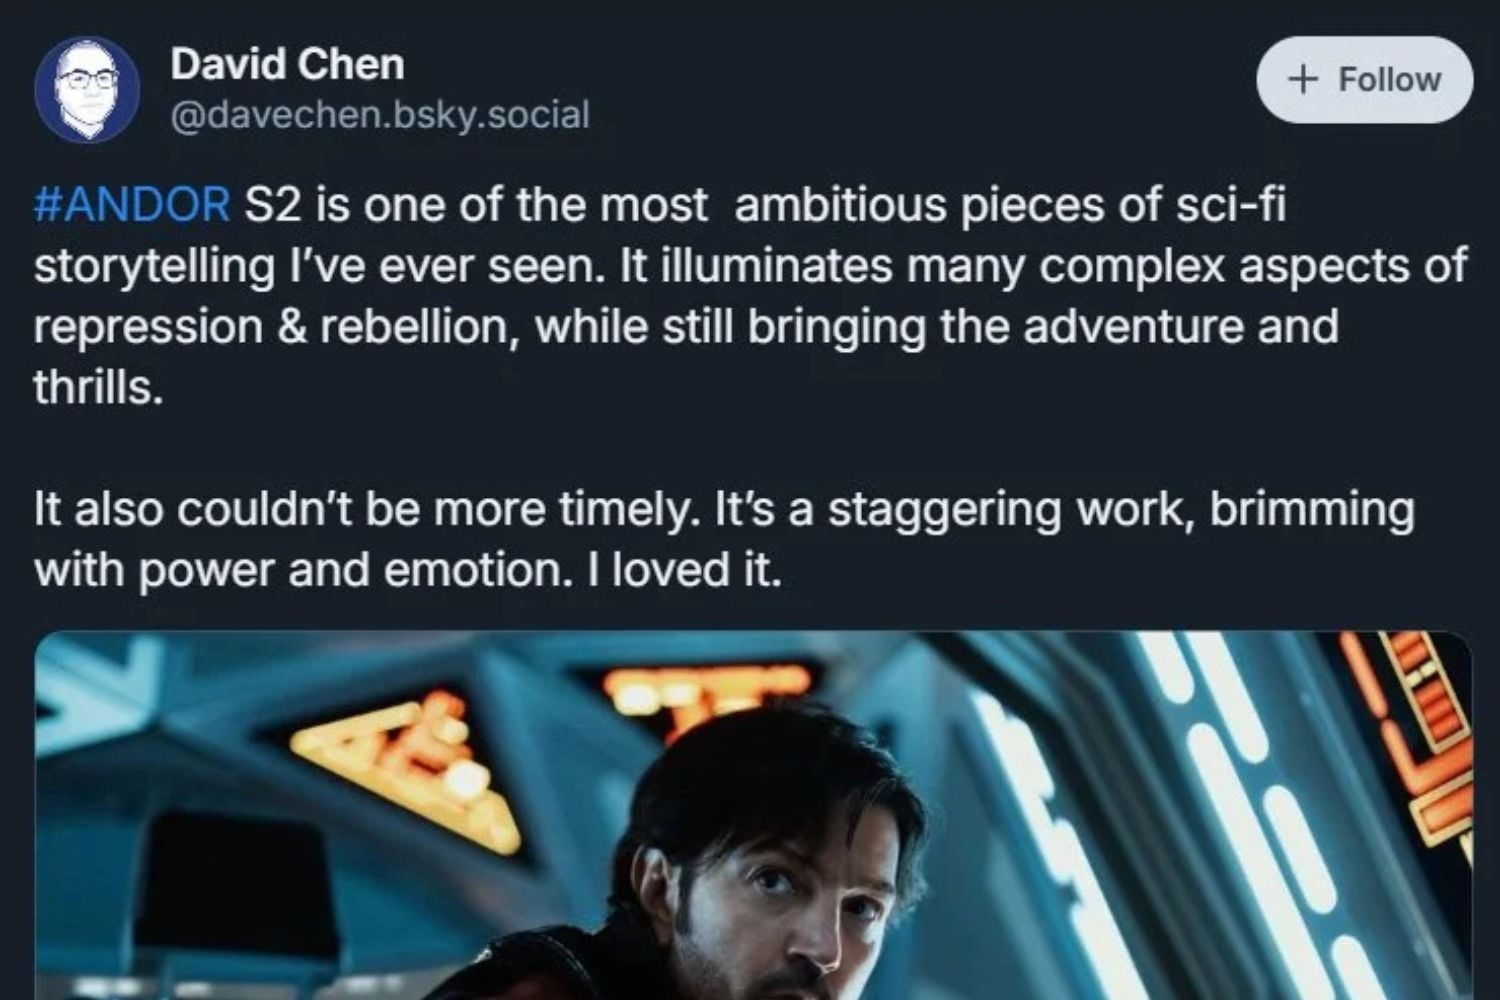Open David Chen's profile avatar
This screenshot has width=1500, height=1000.
click(x=87, y=90)
